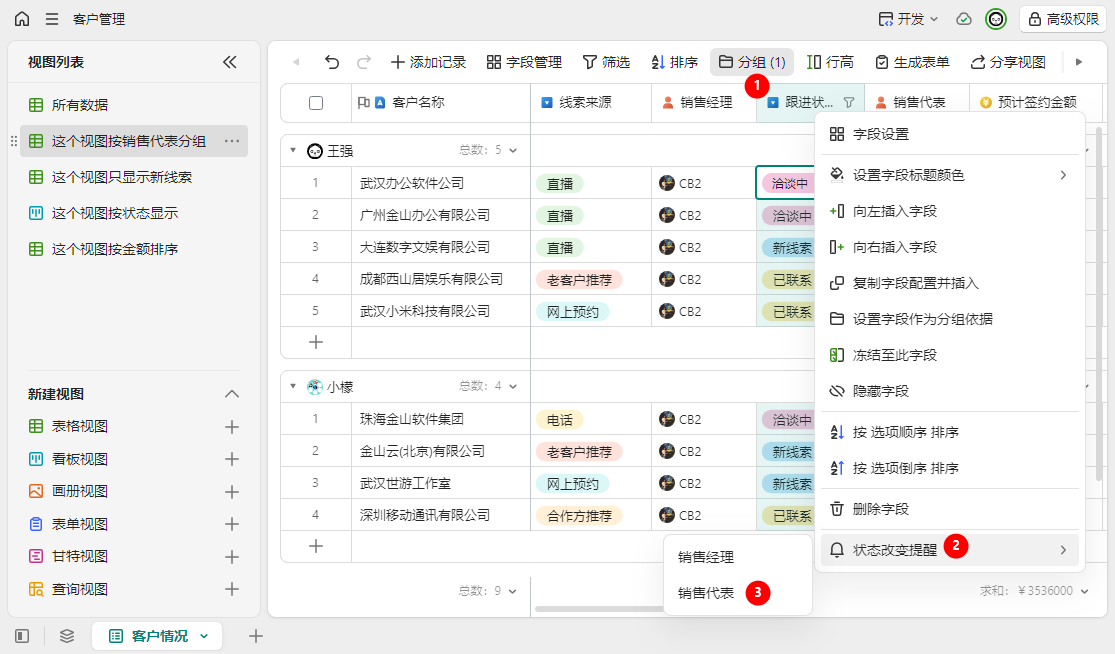Open the 客户情况 sheet tab
Image resolution: width=1115 pixels, height=654 pixels.
click(x=157, y=636)
